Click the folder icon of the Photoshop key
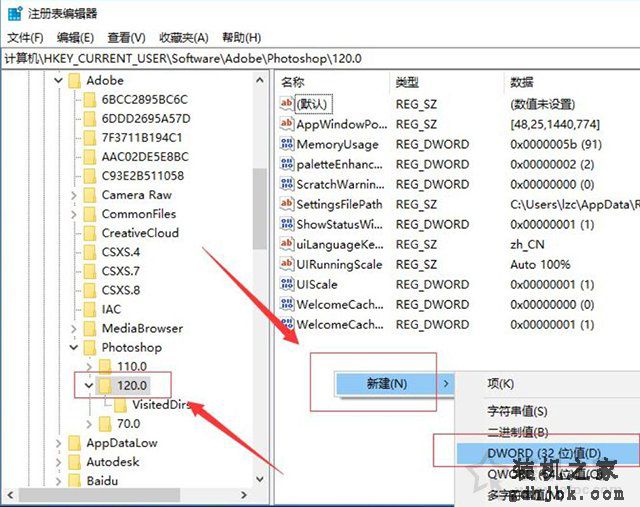Image resolution: width=640 pixels, height=507 pixels. (89, 348)
